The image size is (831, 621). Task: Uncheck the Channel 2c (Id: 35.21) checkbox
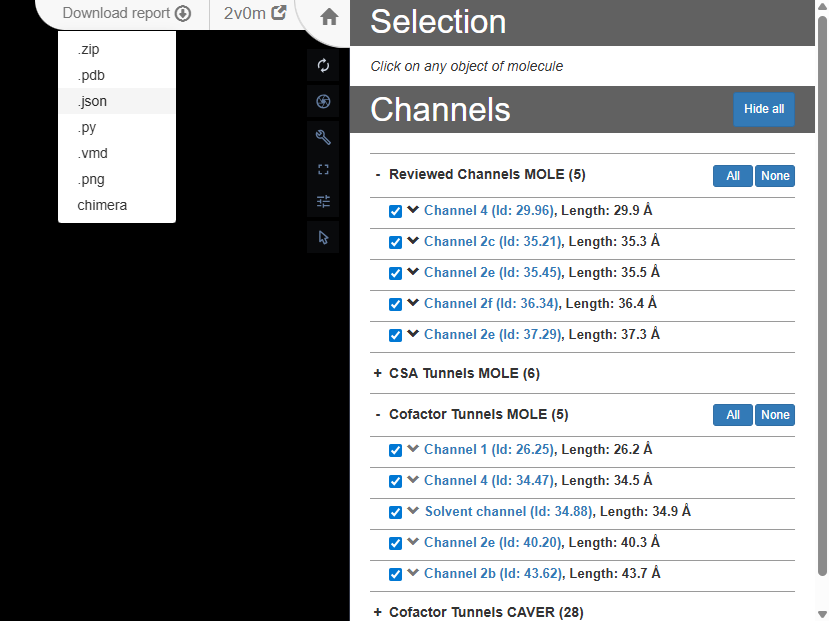(395, 242)
